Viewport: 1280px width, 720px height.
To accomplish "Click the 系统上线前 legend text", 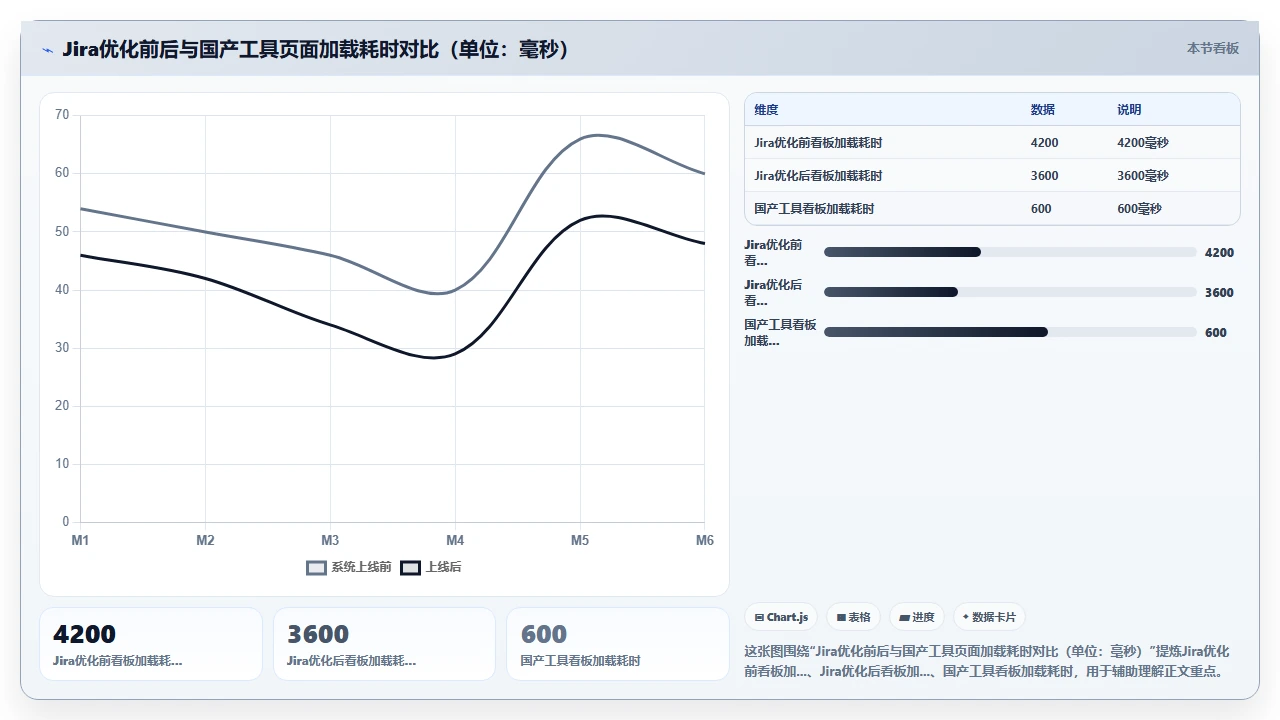I will click(362, 567).
